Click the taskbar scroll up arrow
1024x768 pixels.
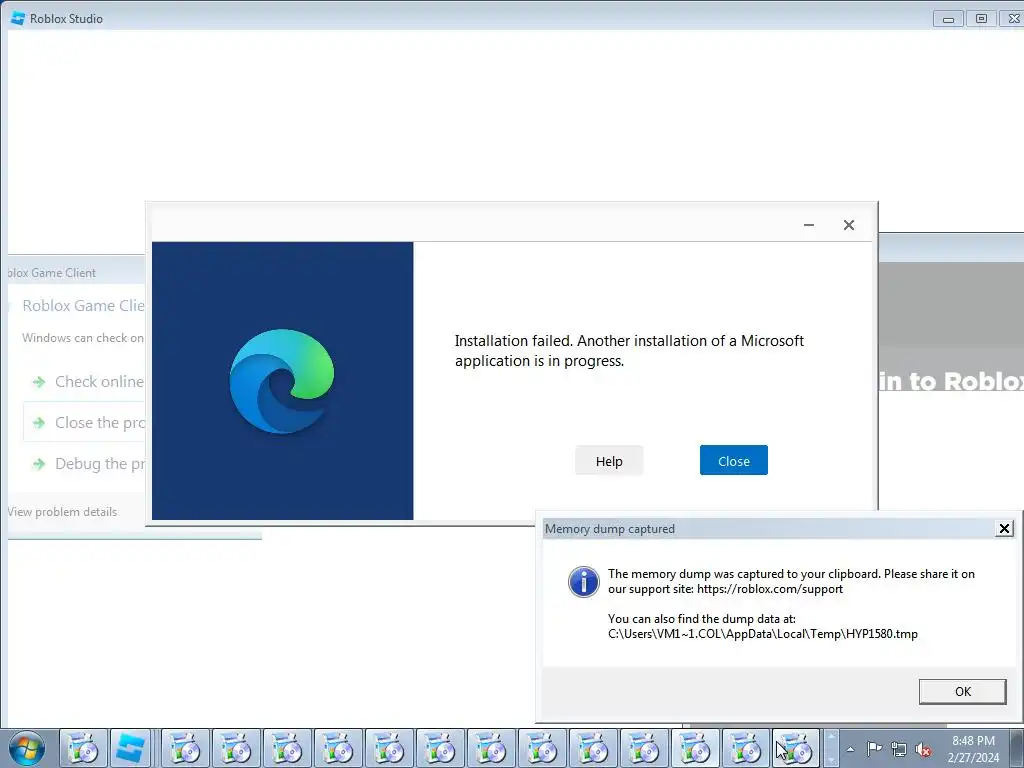coord(831,737)
